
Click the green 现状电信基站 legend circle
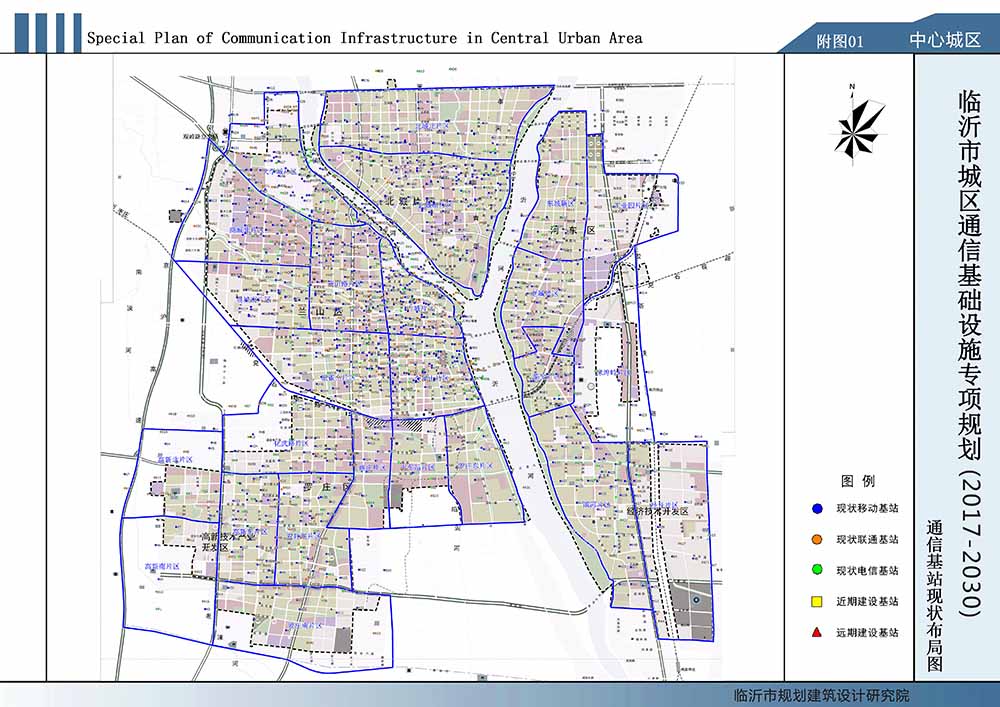[x=817, y=570]
